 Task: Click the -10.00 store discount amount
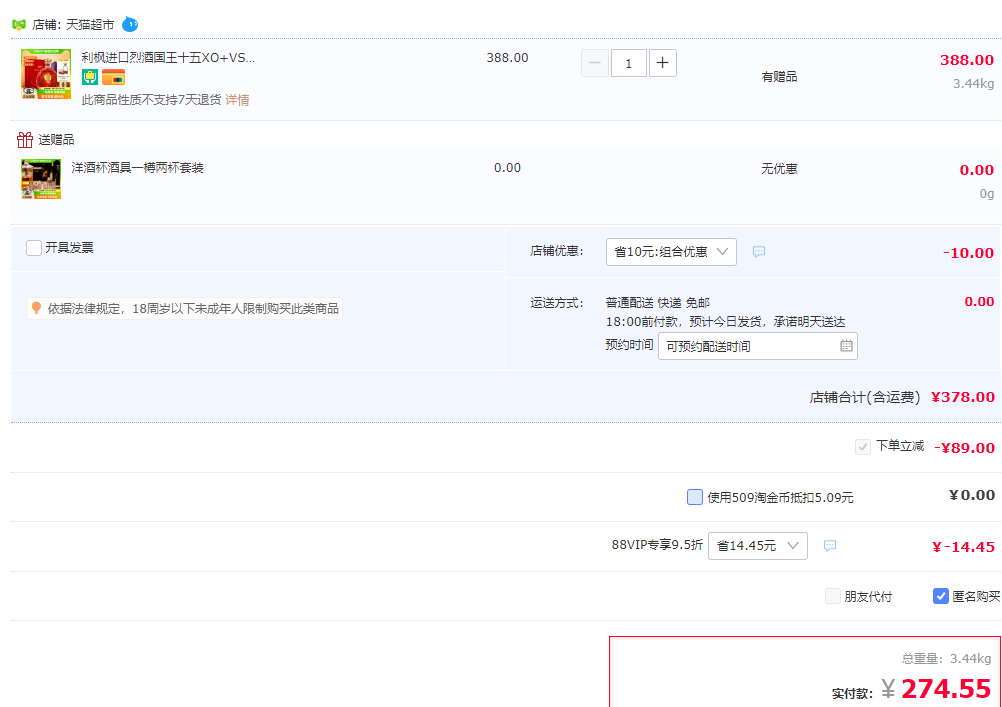tap(968, 253)
